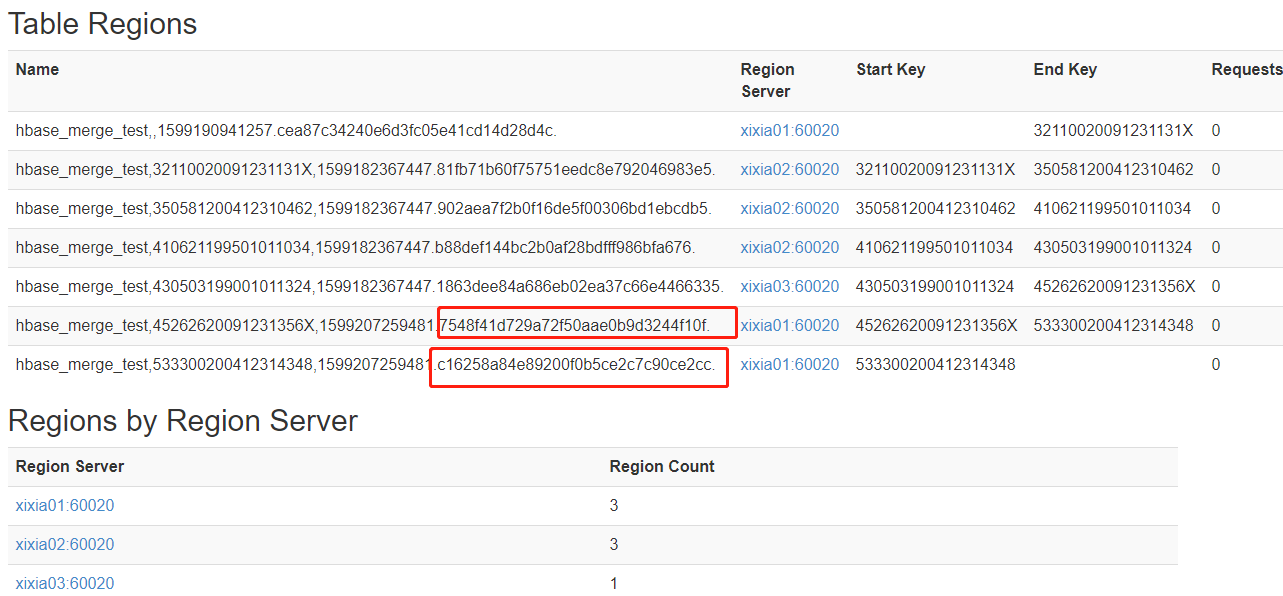Open xixia03:60020 in Regions by Region Server table
This screenshot has height=596, width=1283.
click(65, 584)
